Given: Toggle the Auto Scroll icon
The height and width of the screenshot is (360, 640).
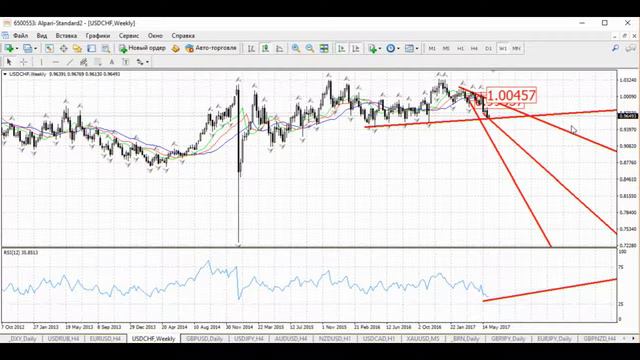Looking at the screenshot, I should pyautogui.click(x=342, y=49).
